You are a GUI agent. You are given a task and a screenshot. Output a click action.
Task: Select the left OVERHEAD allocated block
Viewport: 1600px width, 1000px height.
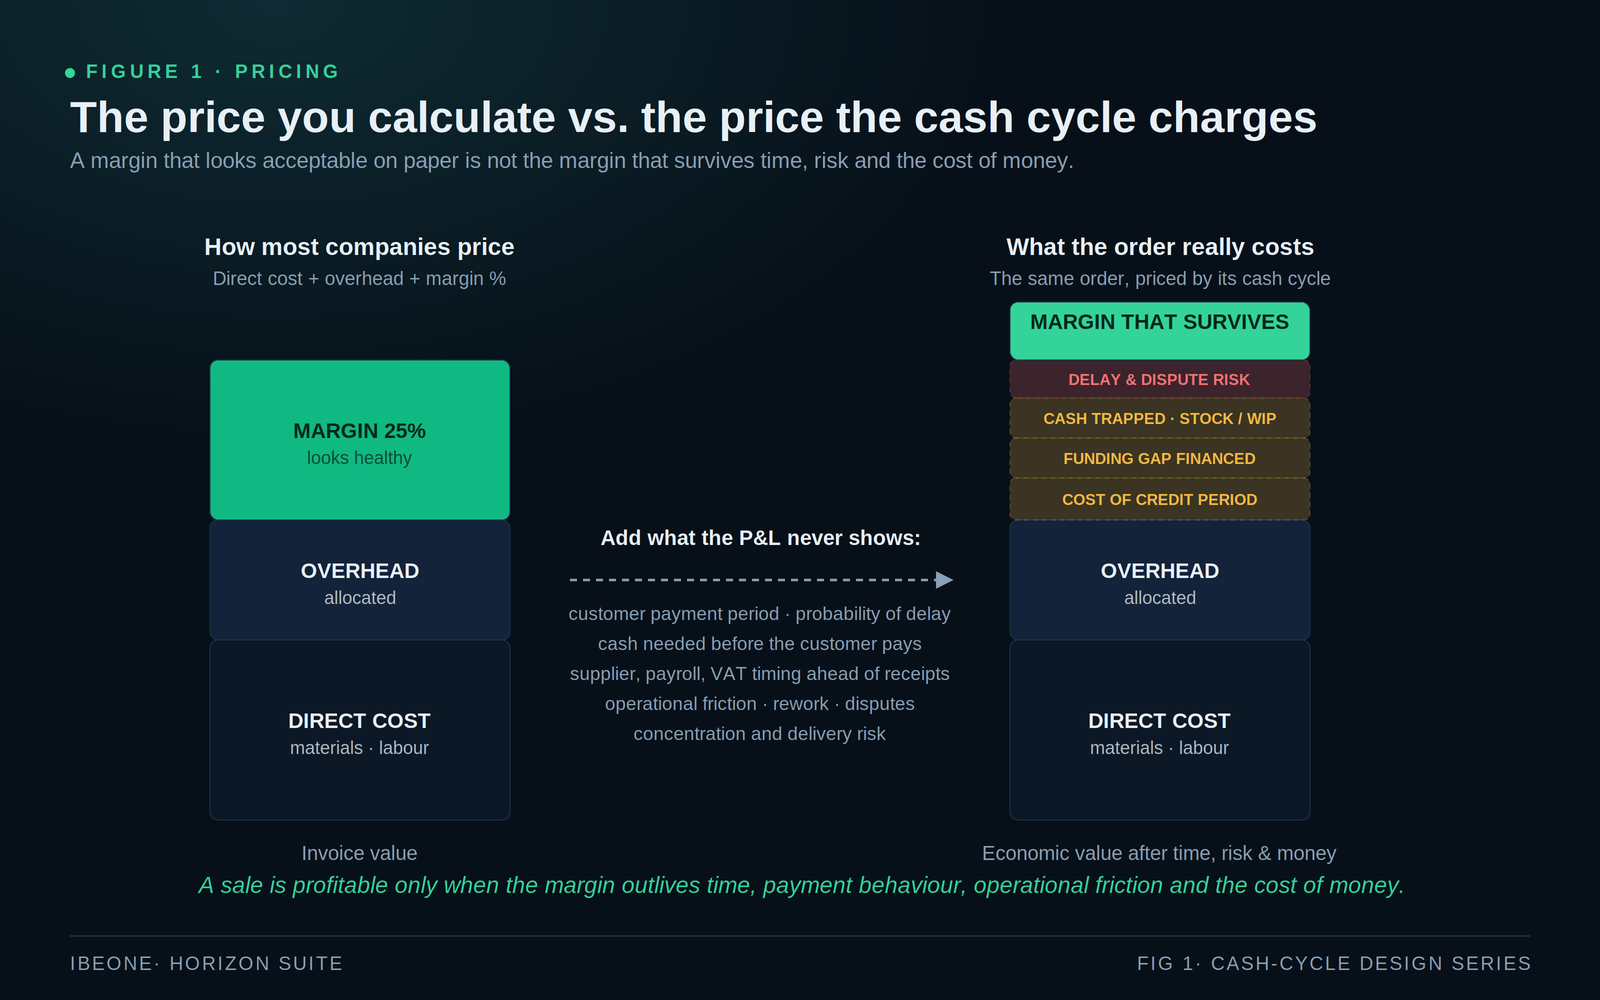[360, 580]
